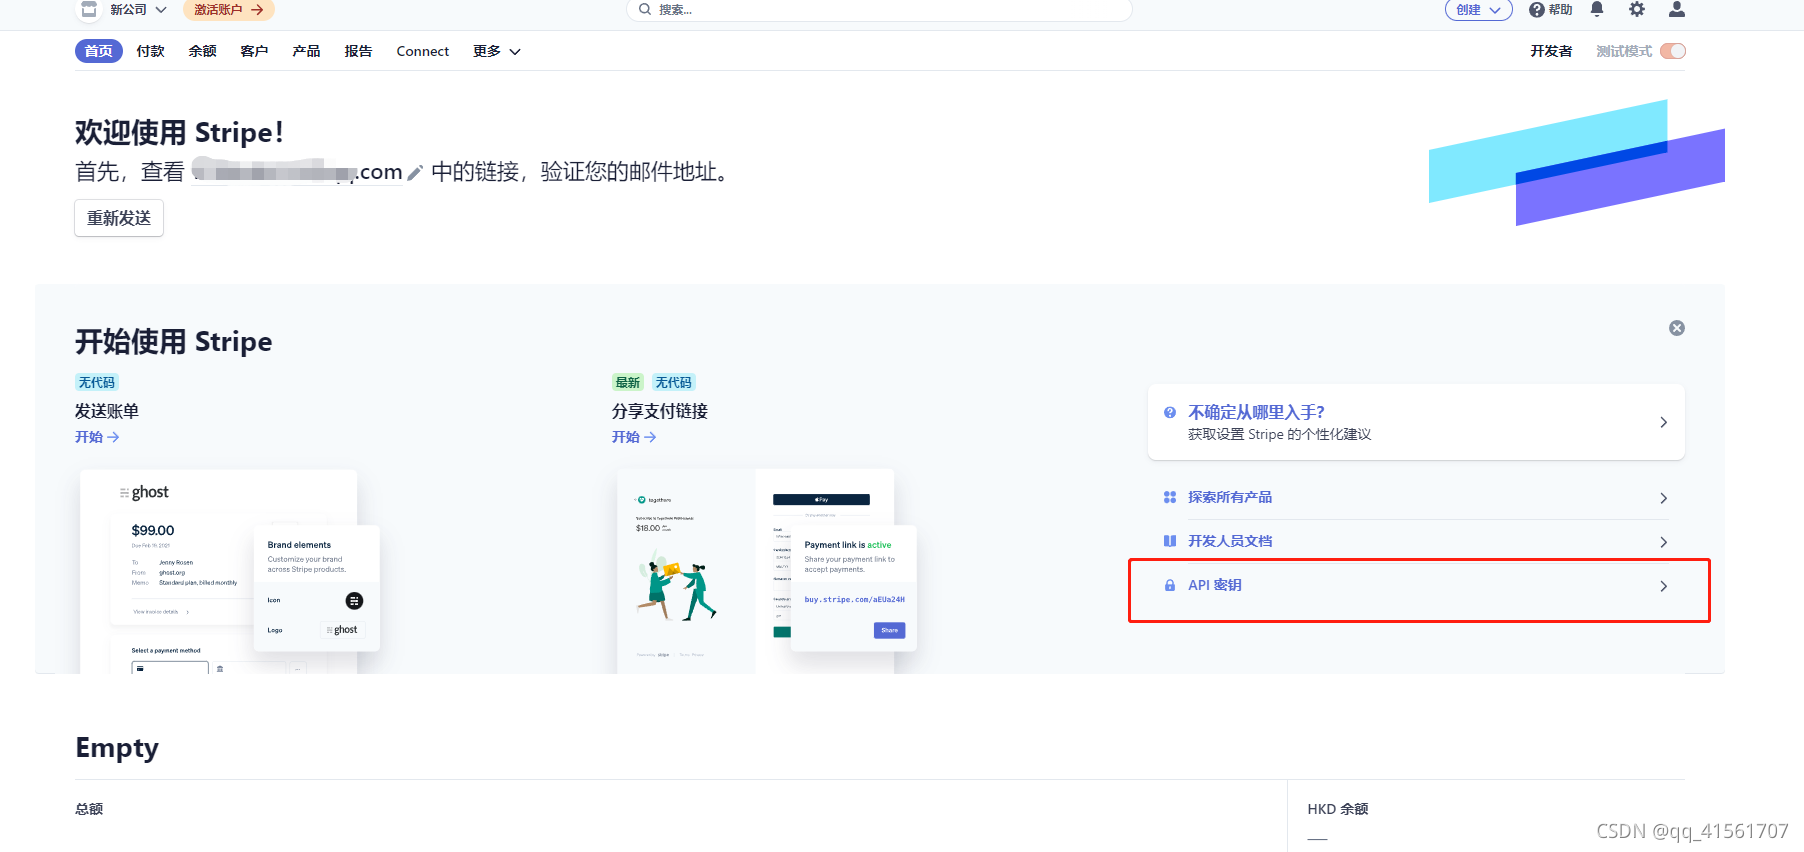Switch to the 客户 customers tab

[x=254, y=51]
